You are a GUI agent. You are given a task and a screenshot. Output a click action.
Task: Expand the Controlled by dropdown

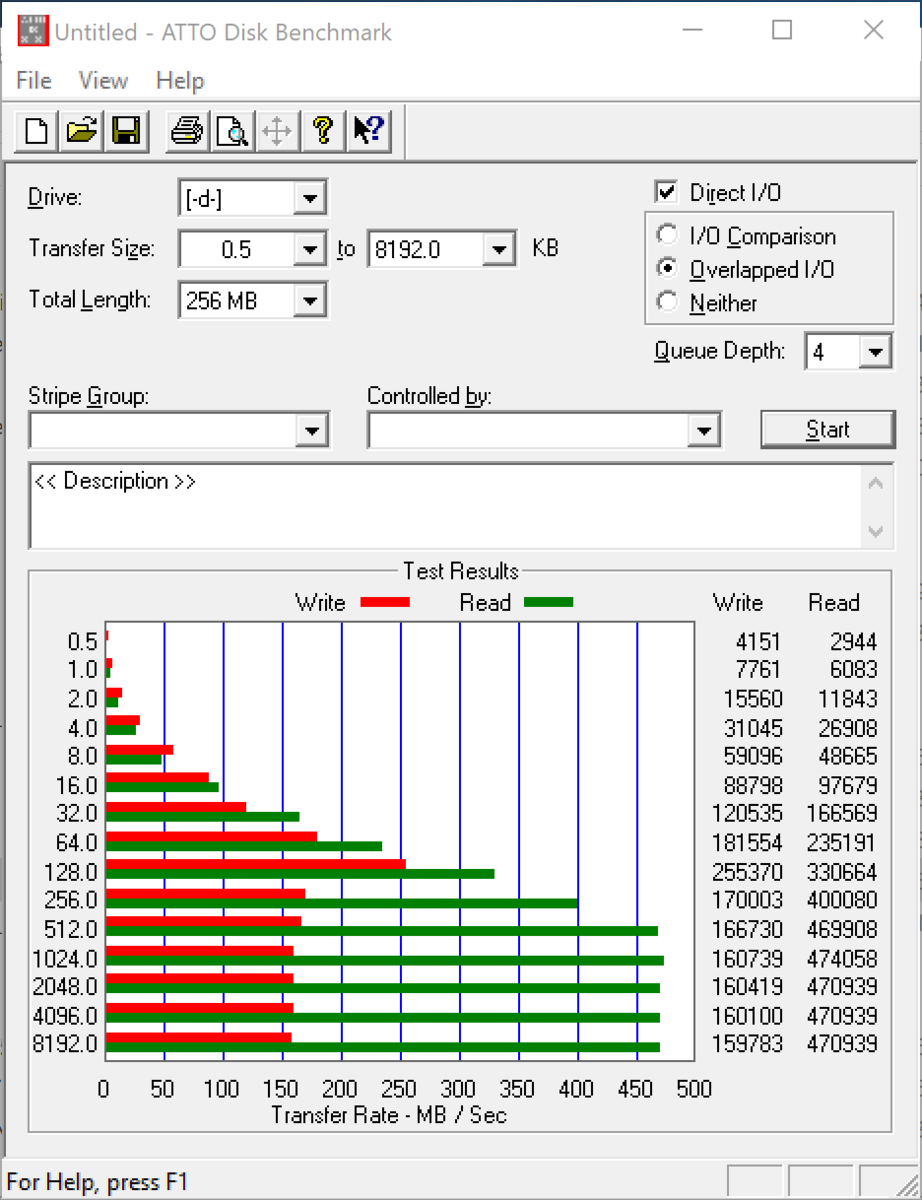coord(704,431)
